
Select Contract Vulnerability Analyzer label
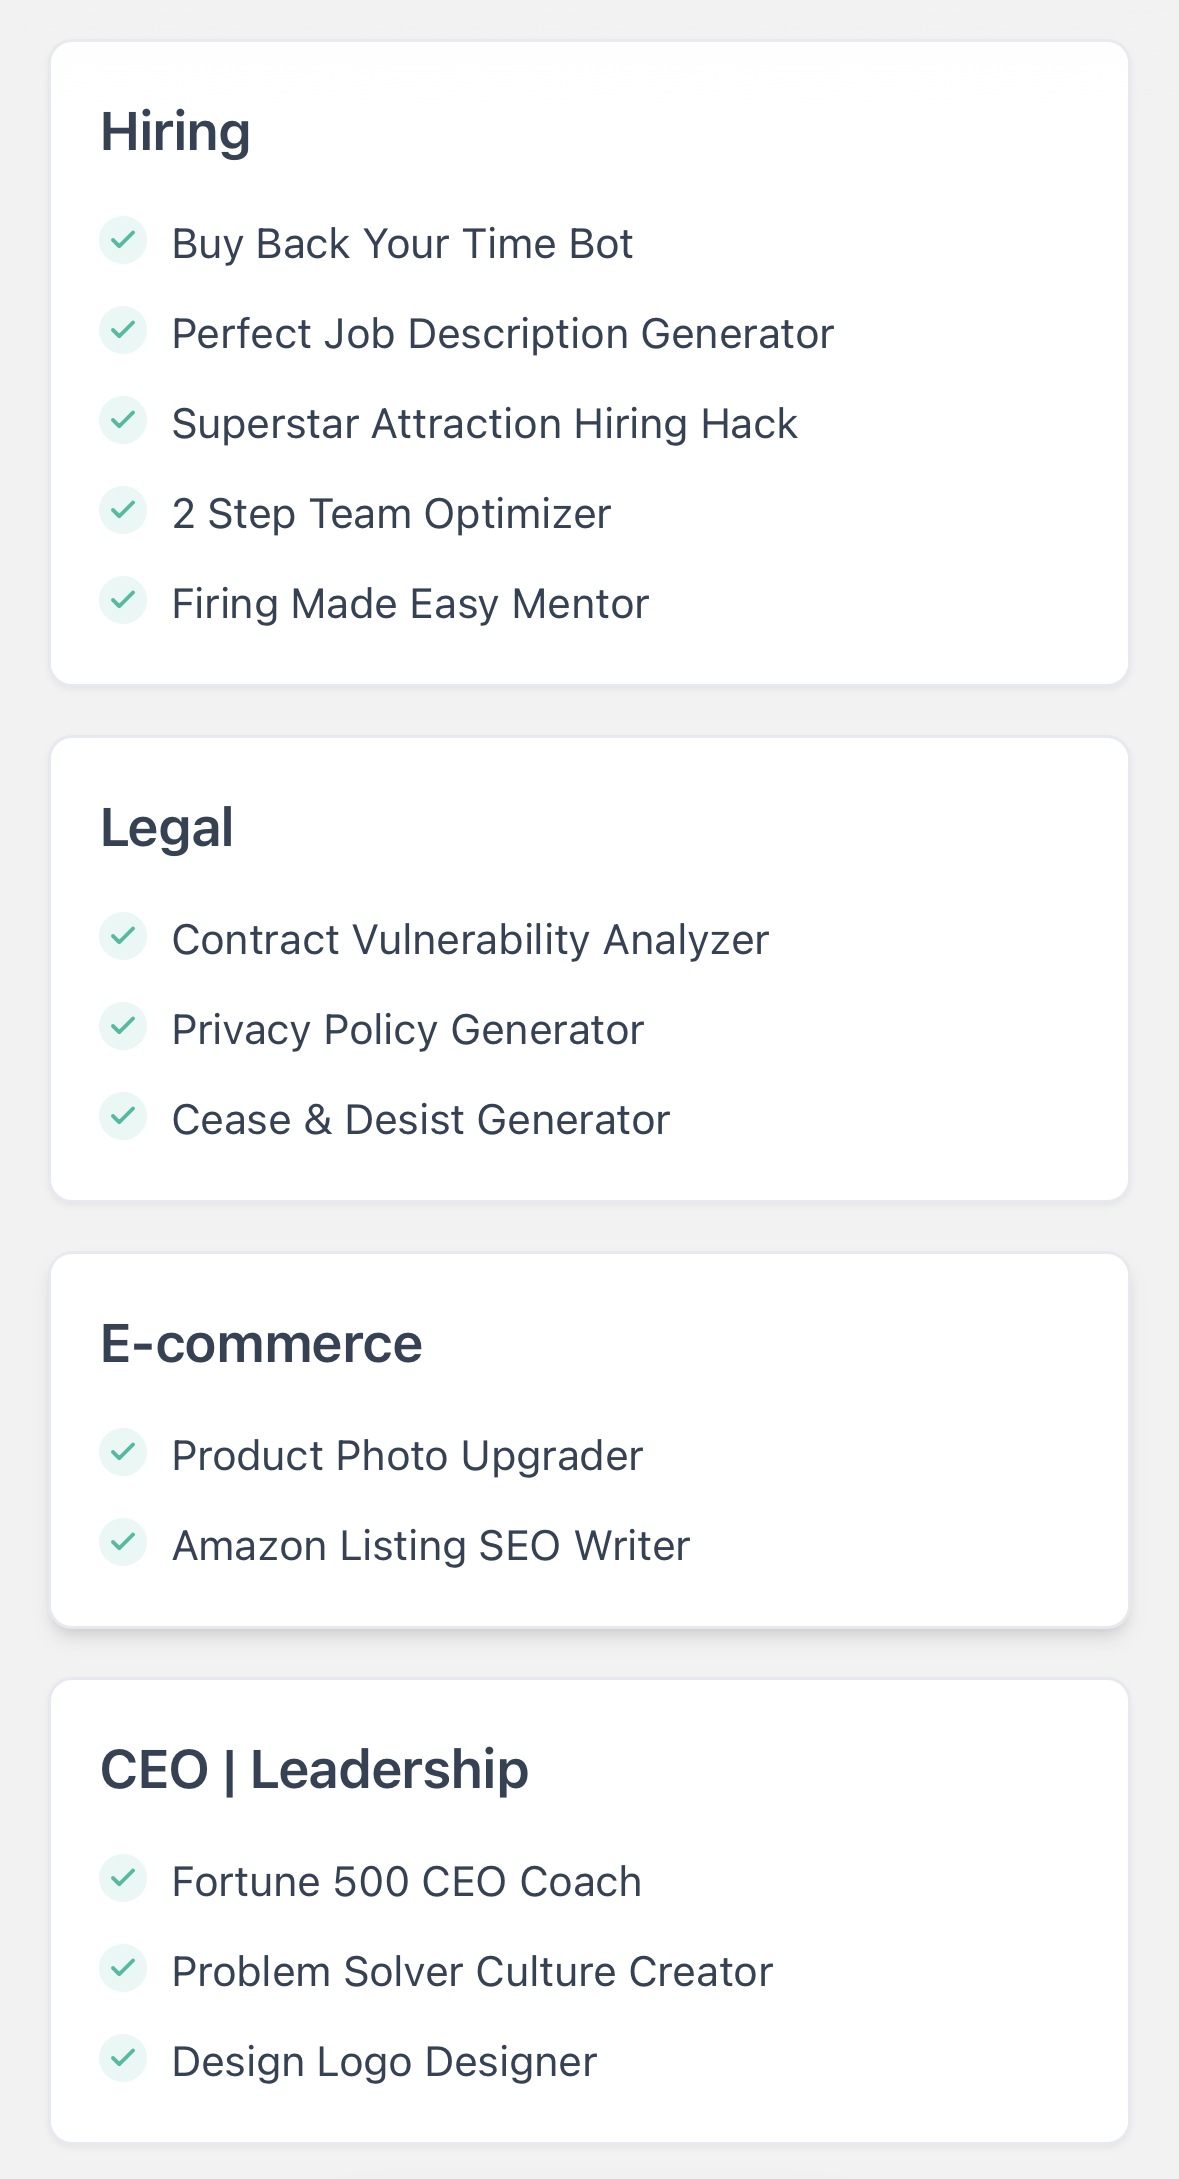click(x=470, y=940)
